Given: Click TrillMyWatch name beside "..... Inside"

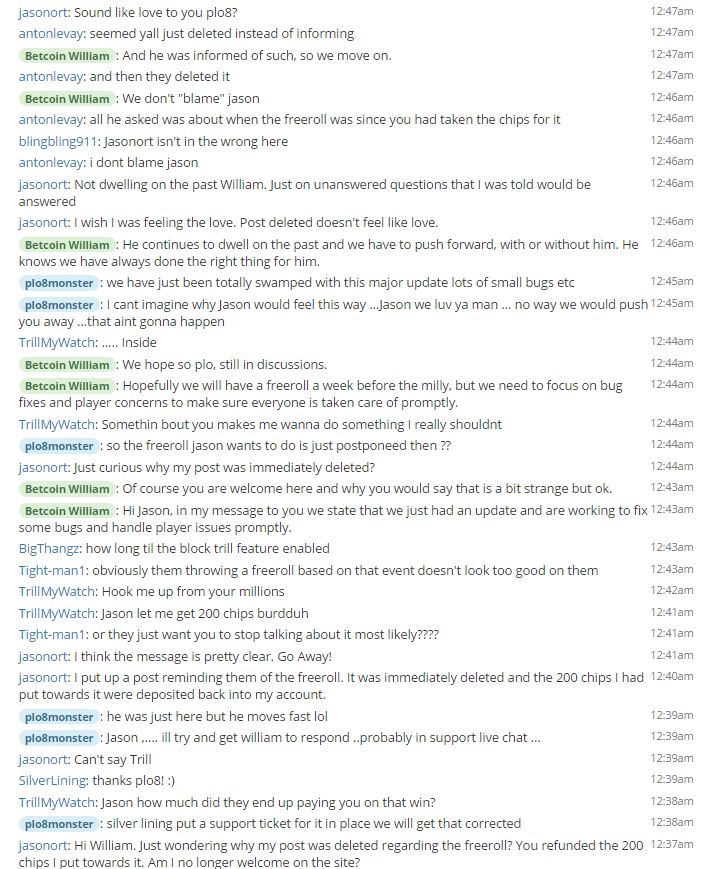Looking at the screenshot, I should [x=57, y=343].
